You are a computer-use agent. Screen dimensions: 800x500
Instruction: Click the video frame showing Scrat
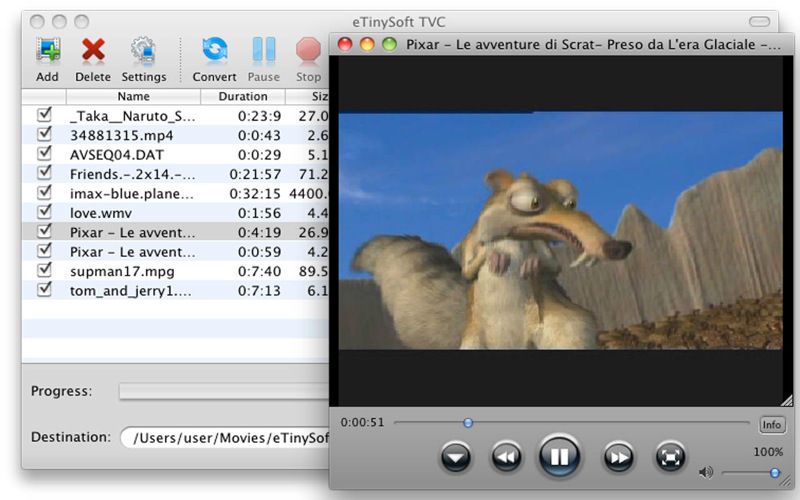(x=560, y=231)
